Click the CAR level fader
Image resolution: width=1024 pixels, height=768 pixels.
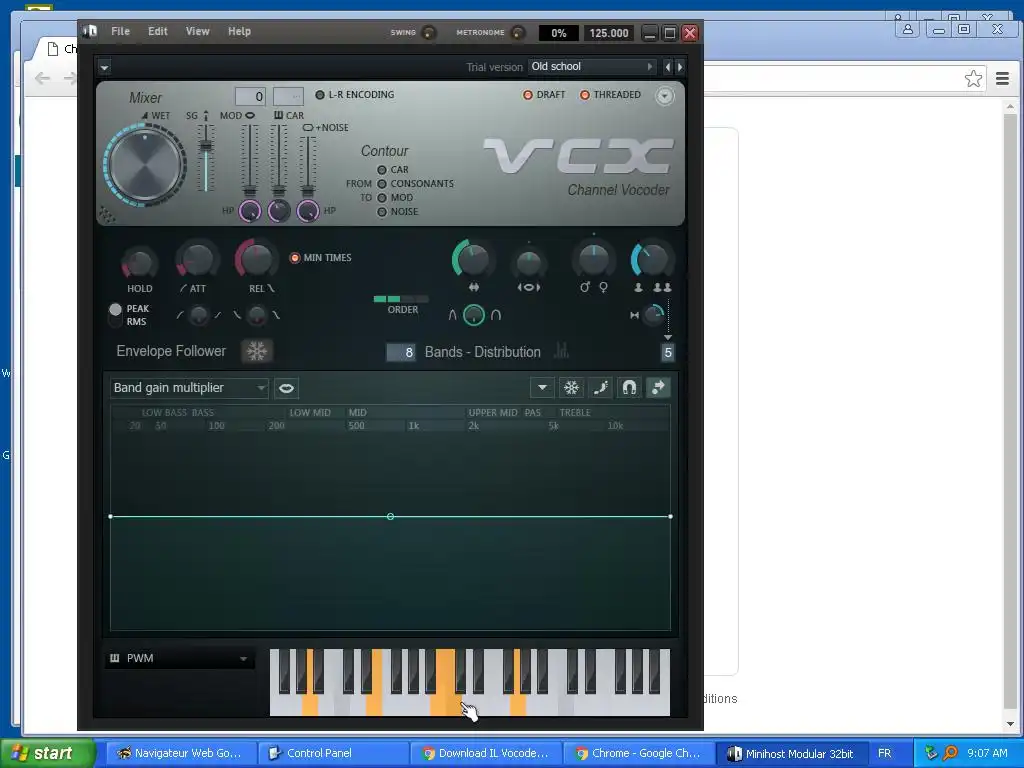point(279,191)
